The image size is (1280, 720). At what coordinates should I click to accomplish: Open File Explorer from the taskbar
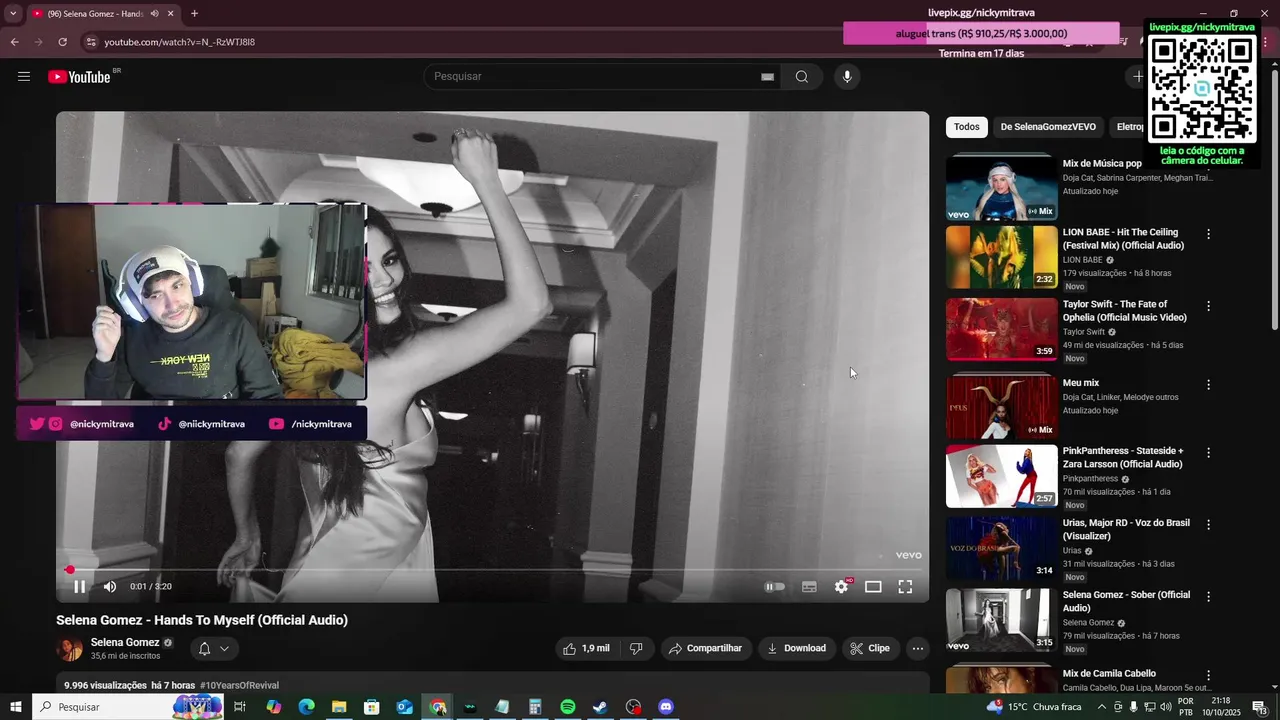339,707
